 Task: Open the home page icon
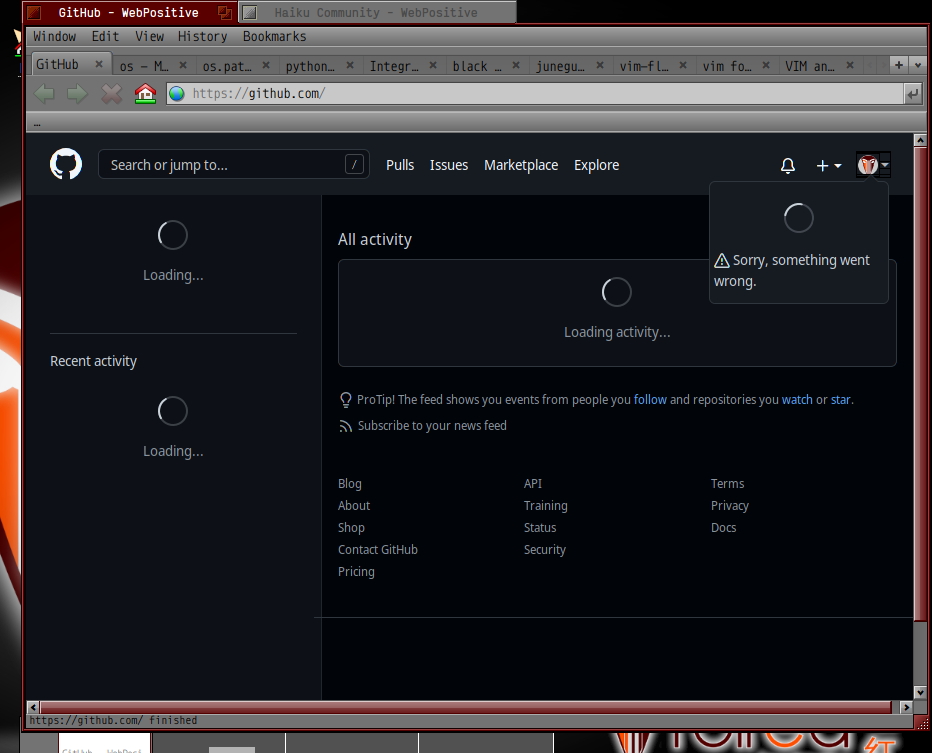click(x=145, y=93)
